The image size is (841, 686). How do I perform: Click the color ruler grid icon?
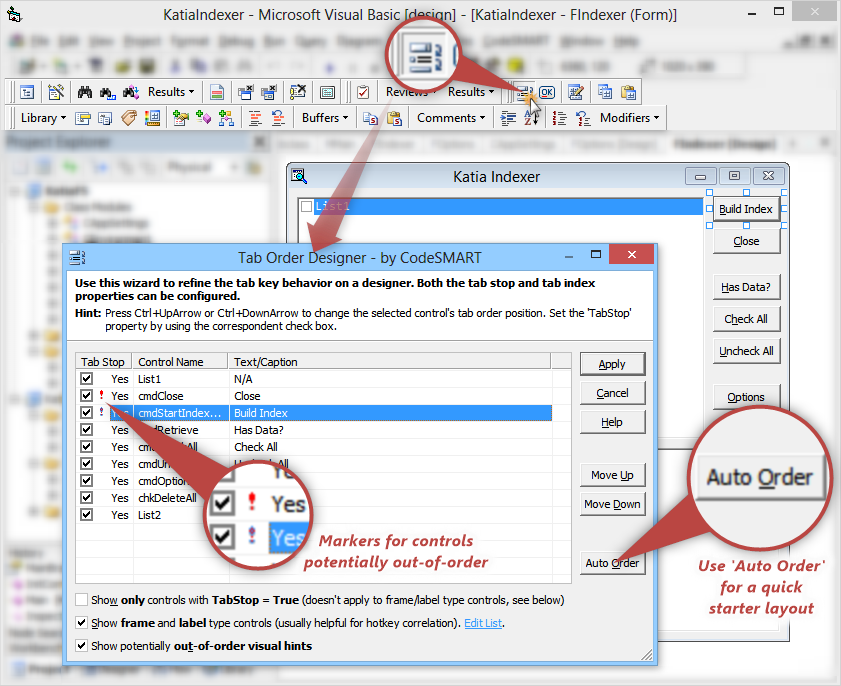click(152, 118)
